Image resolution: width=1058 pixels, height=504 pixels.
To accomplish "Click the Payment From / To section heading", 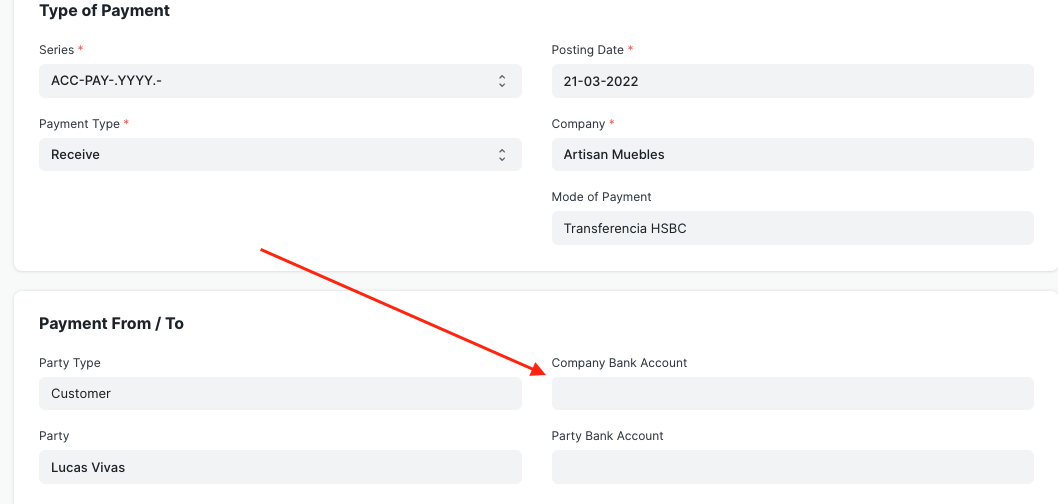I will (111, 324).
